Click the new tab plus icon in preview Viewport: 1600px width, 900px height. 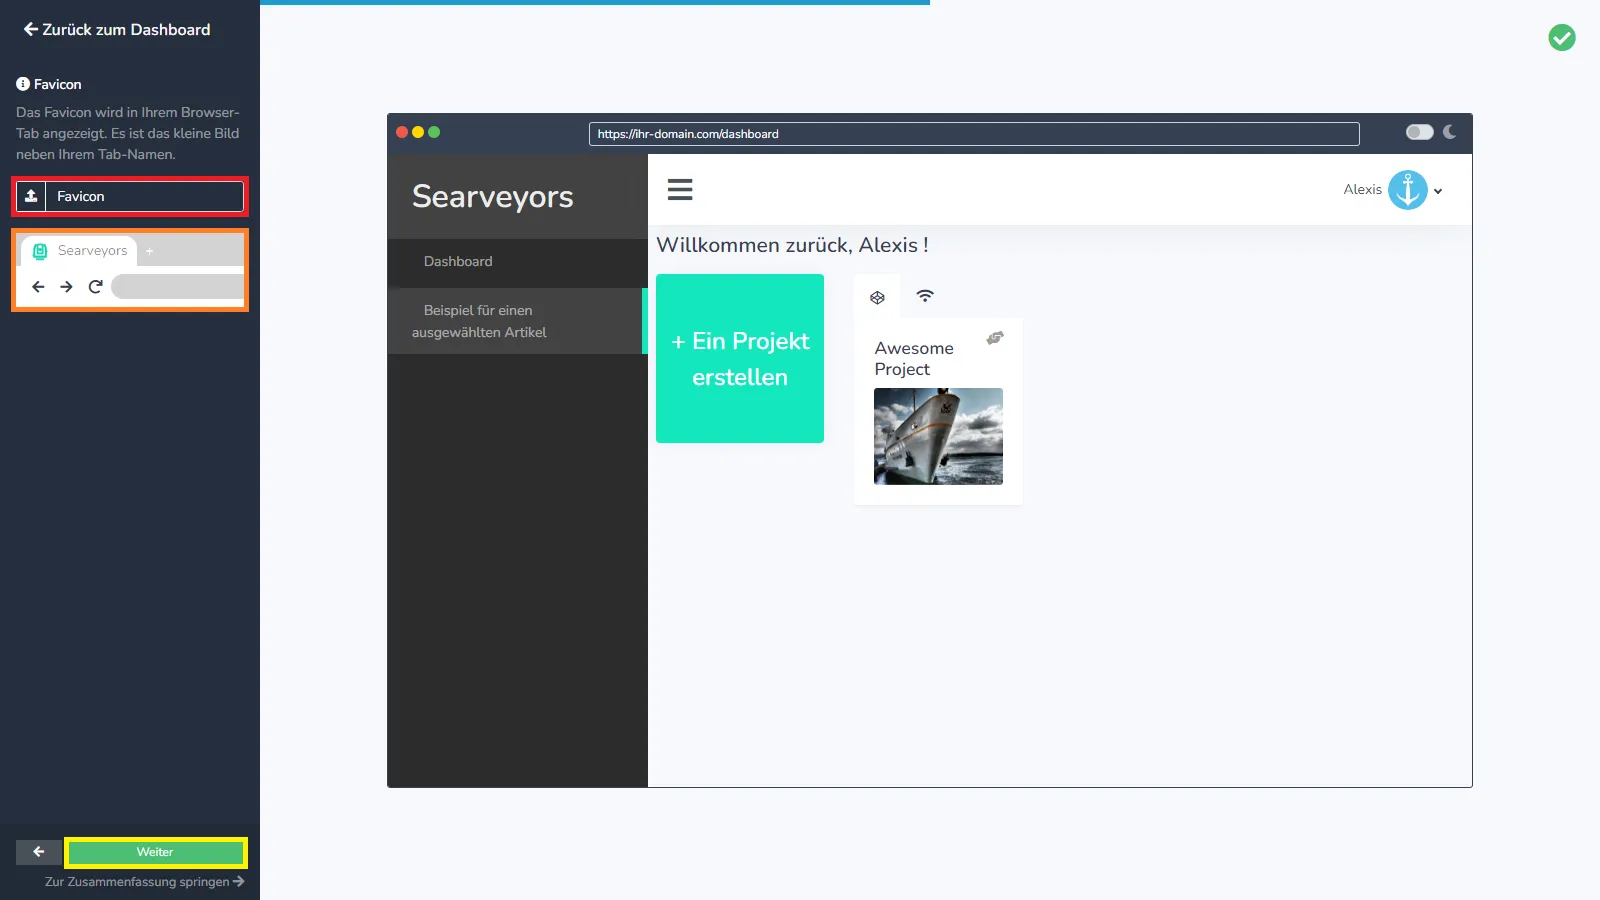click(149, 251)
